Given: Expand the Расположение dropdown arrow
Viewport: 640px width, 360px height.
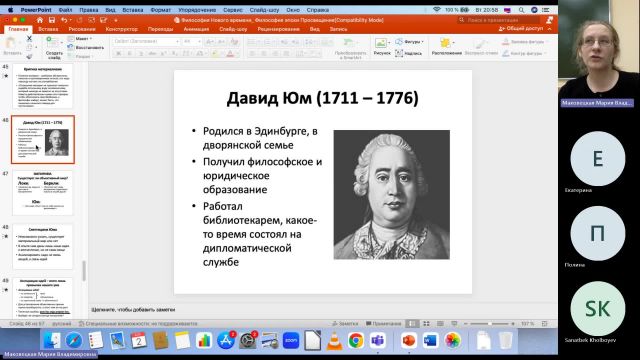Looking at the screenshot, I should coord(453,42).
